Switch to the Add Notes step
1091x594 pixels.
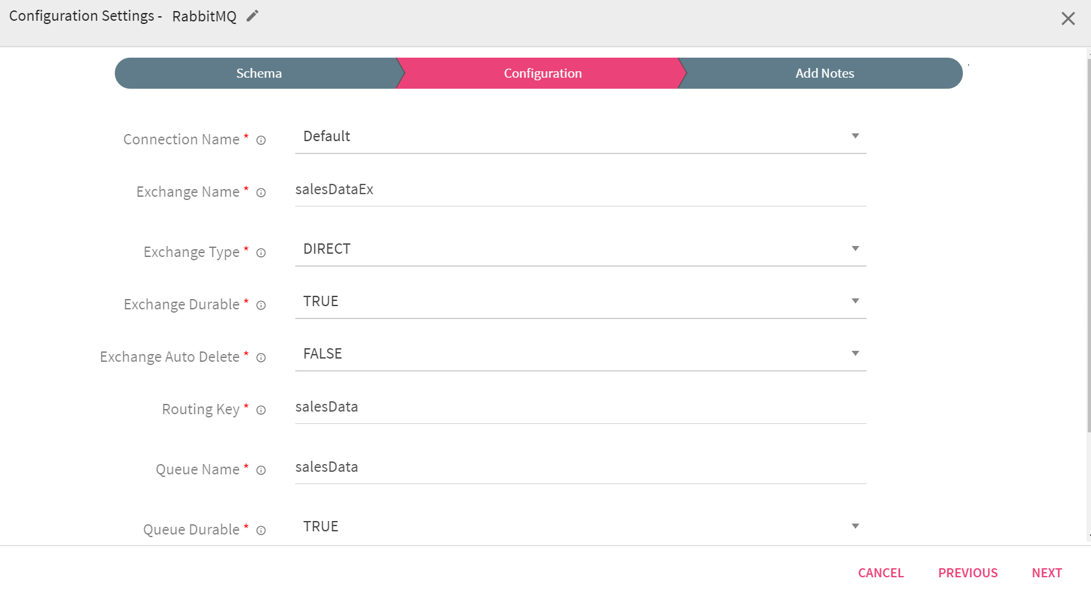point(824,73)
